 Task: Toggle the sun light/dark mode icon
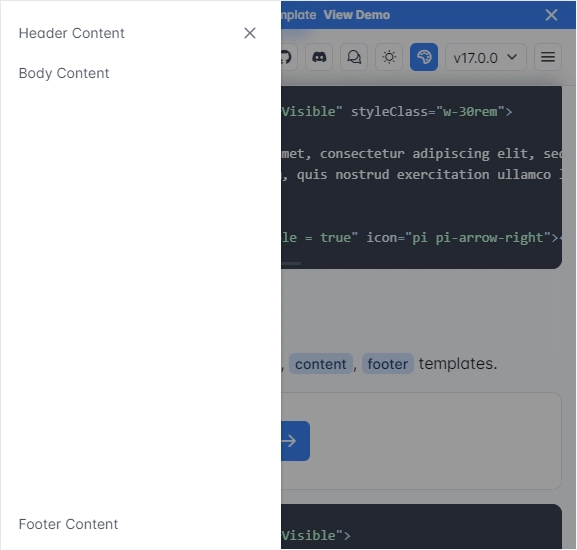[389, 57]
